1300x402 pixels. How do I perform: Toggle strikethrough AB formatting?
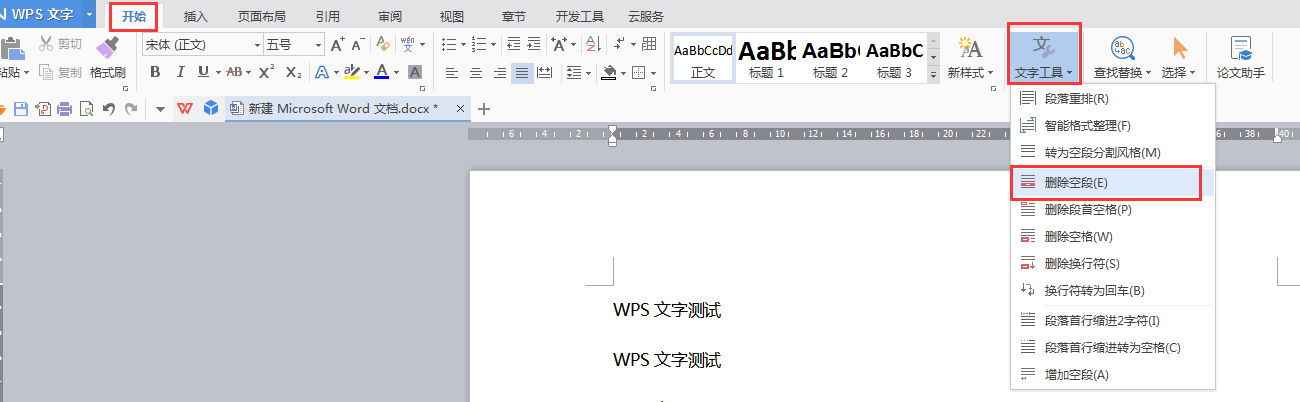pos(234,72)
